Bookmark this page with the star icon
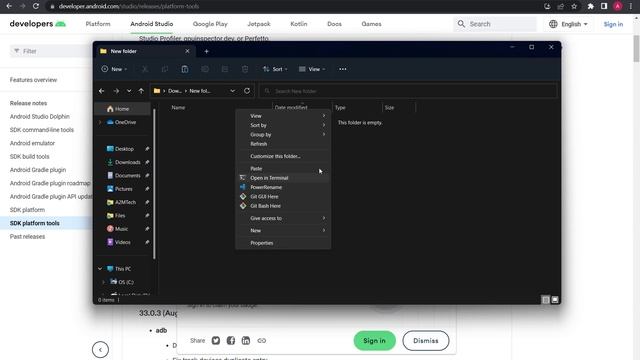The width and height of the screenshot is (640, 360). point(574,6)
